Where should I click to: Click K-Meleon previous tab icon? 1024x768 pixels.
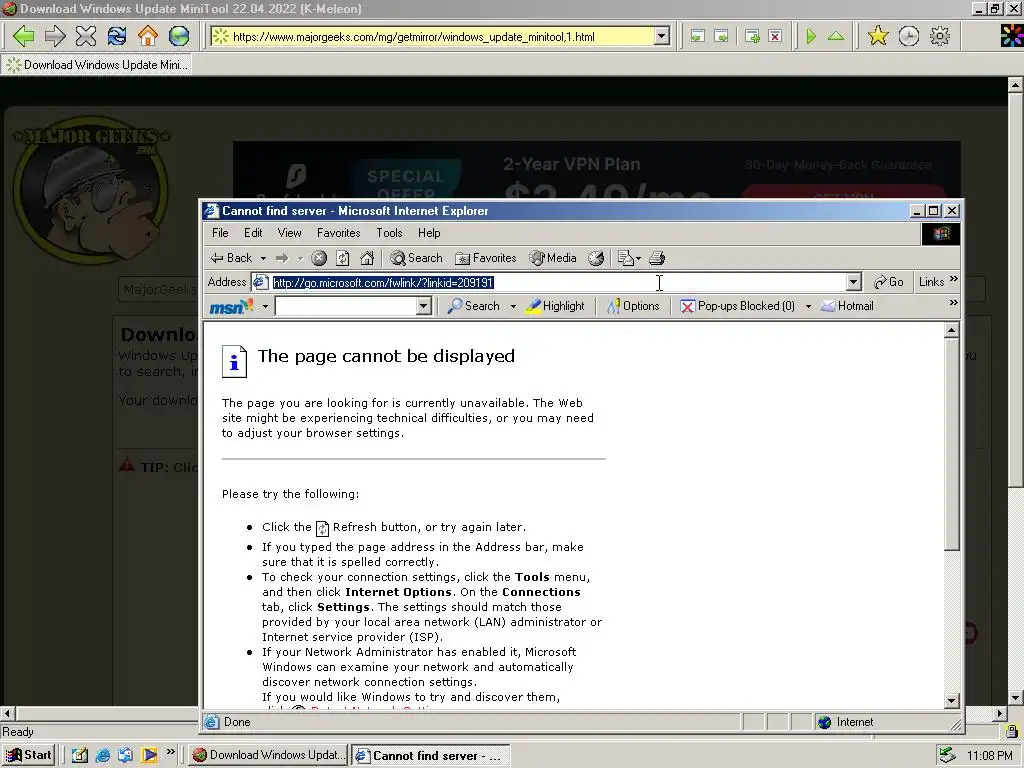[697, 36]
